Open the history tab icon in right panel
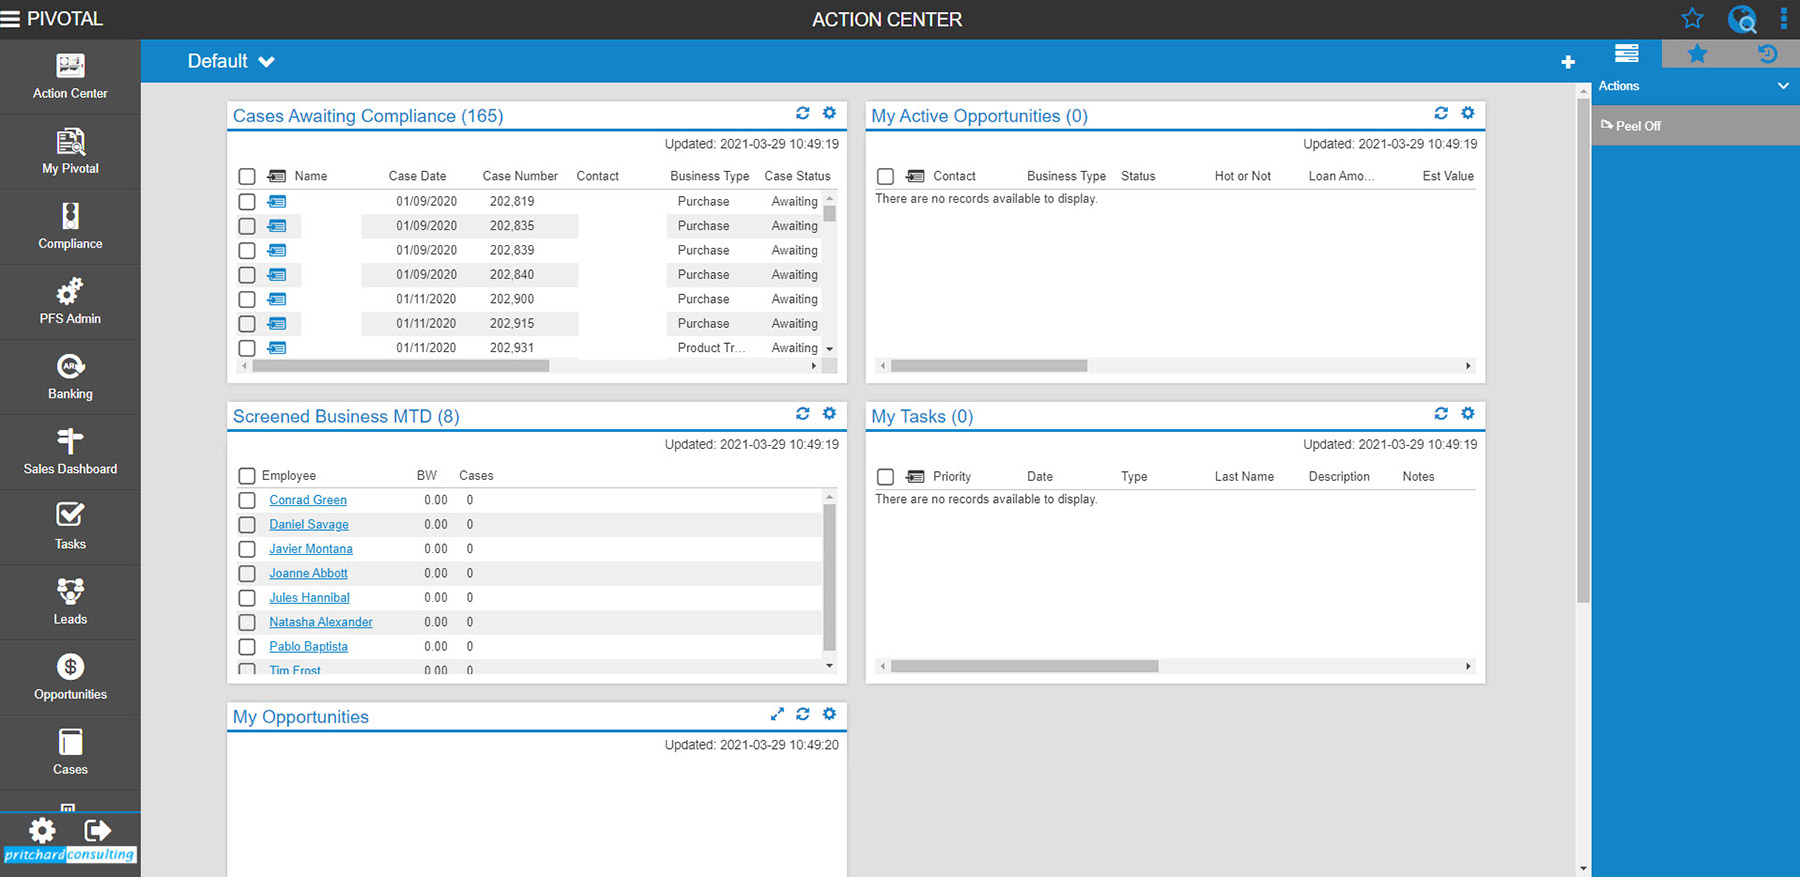 (x=1767, y=54)
